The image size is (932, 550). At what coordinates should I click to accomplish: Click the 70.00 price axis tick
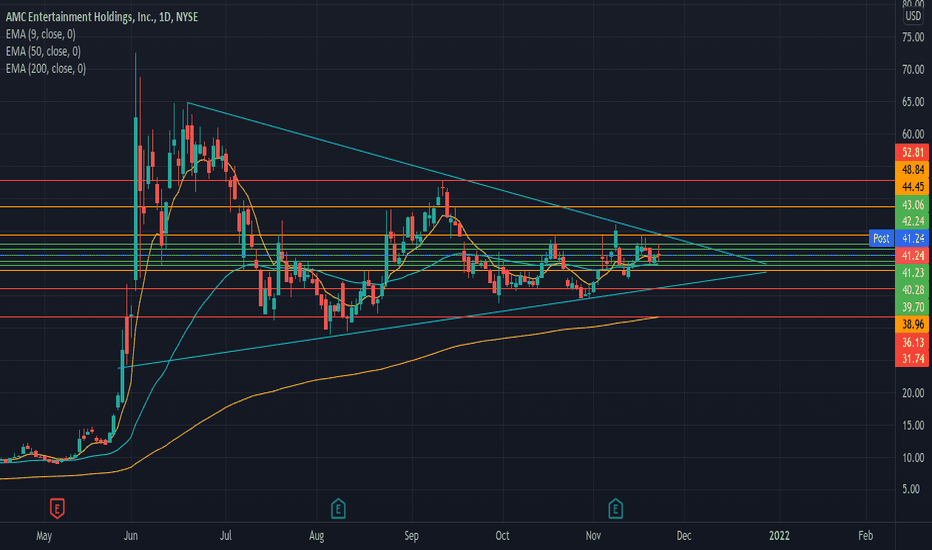point(913,70)
